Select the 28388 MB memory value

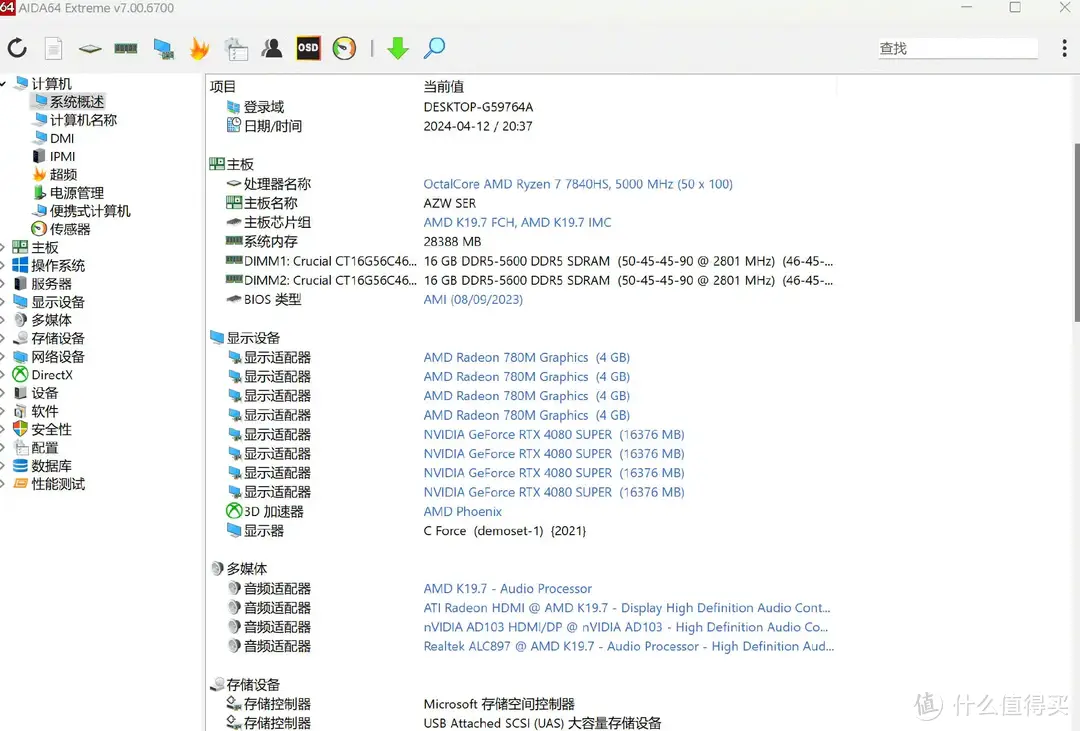[452, 242]
